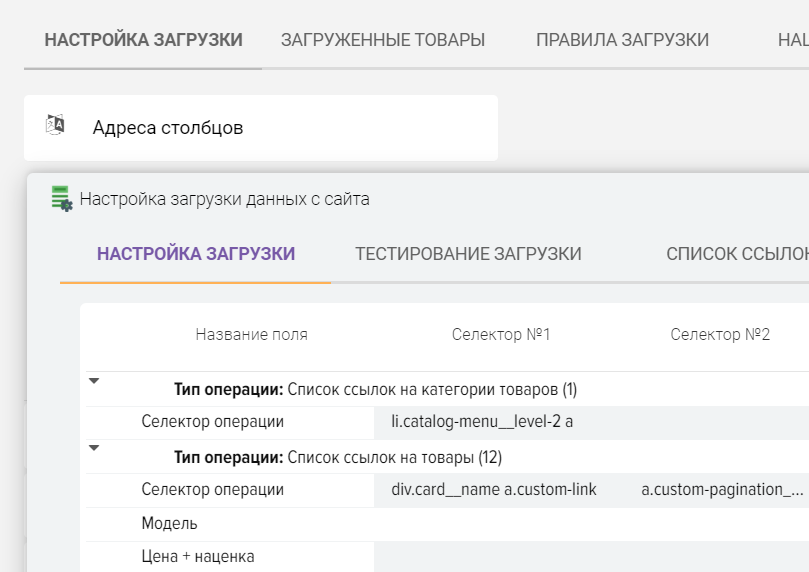809x572 pixels.
Task: Go to the СПИСОК ССЫЛОК tab
Action: click(736, 253)
